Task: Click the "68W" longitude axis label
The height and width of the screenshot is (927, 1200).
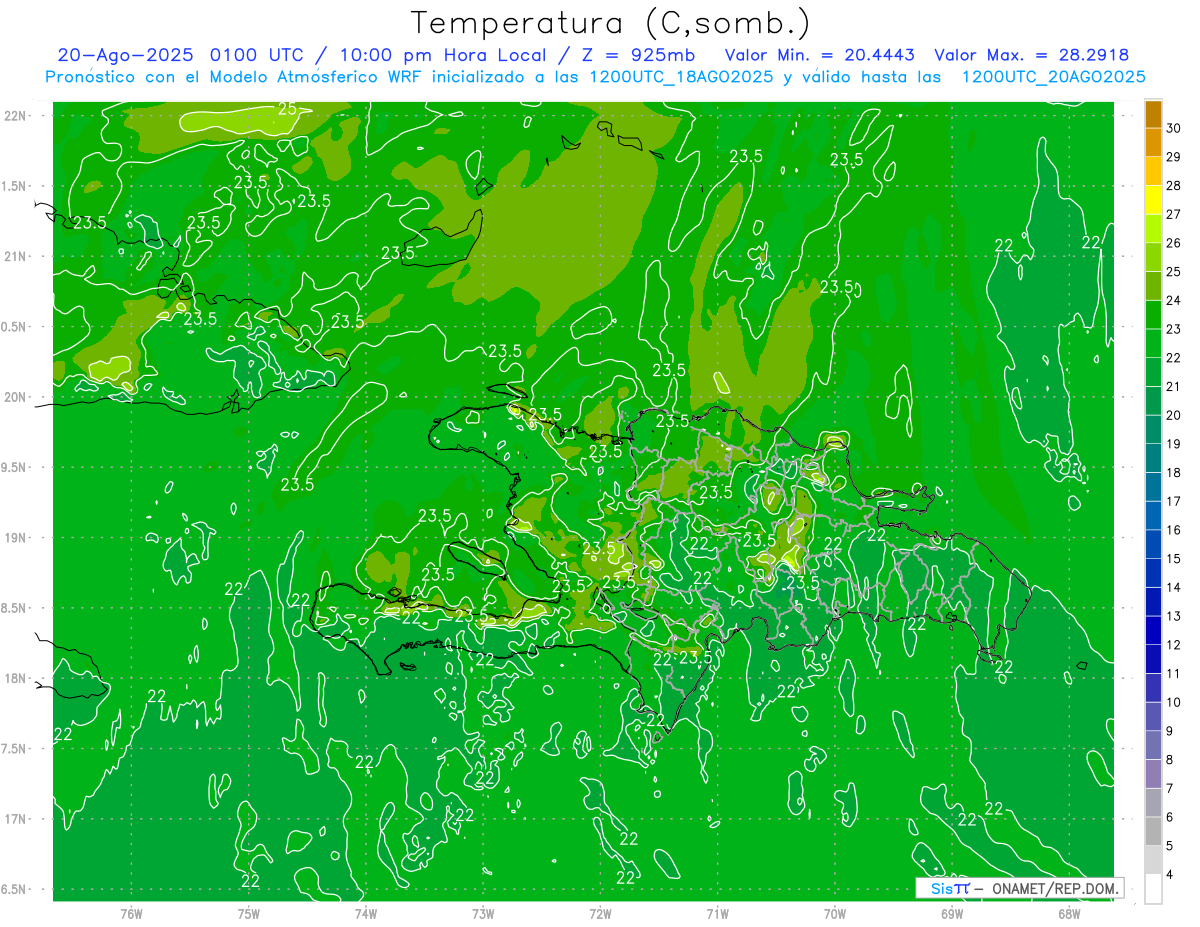Action: coord(1069,913)
